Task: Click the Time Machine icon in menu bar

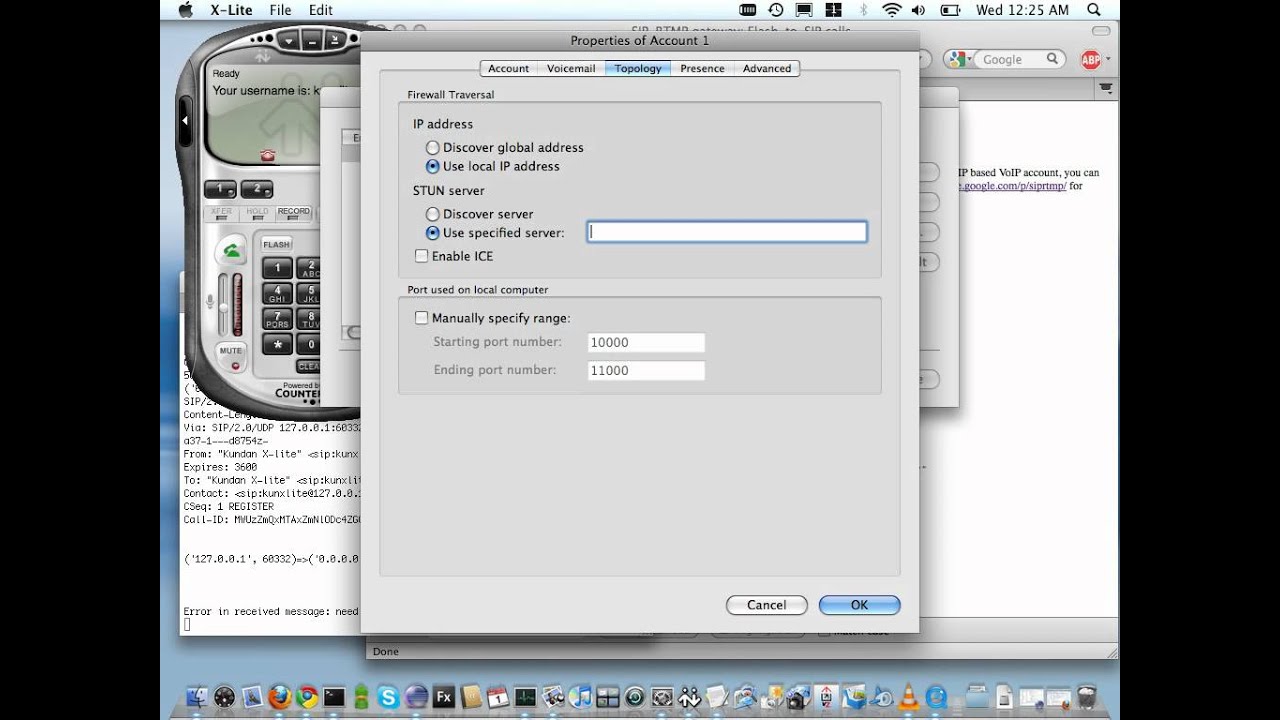Action: 775,10
